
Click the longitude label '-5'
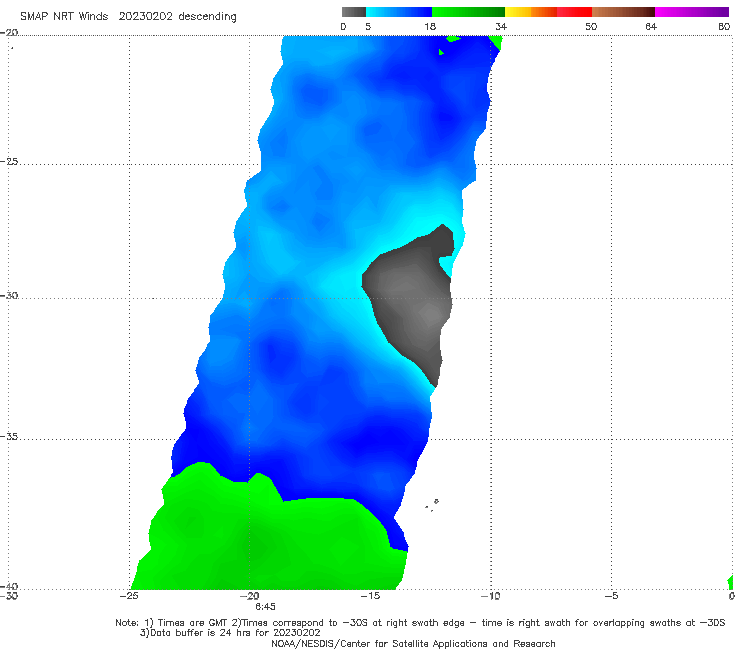pos(611,596)
